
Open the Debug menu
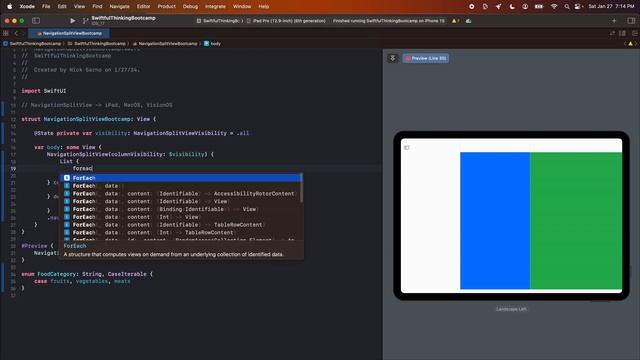point(190,7)
